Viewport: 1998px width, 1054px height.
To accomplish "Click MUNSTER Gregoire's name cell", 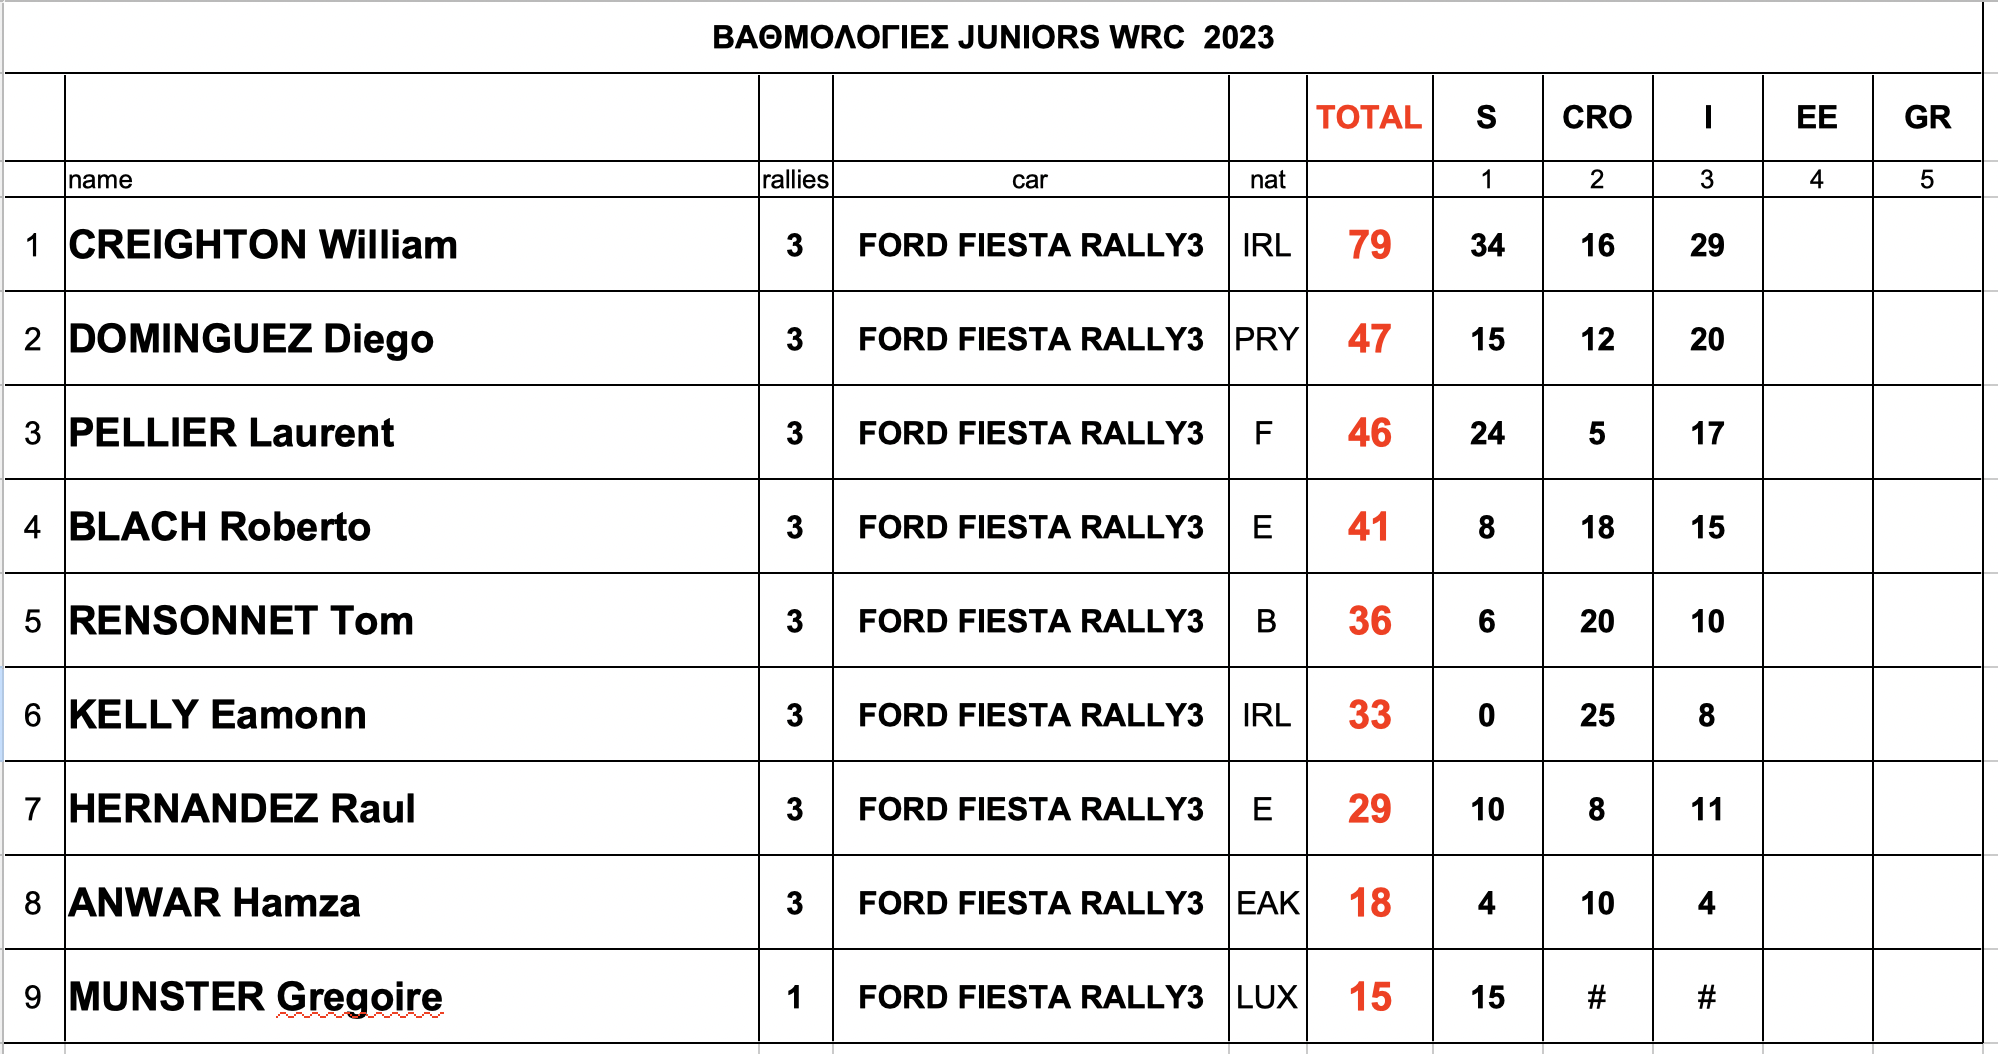I will (411, 997).
